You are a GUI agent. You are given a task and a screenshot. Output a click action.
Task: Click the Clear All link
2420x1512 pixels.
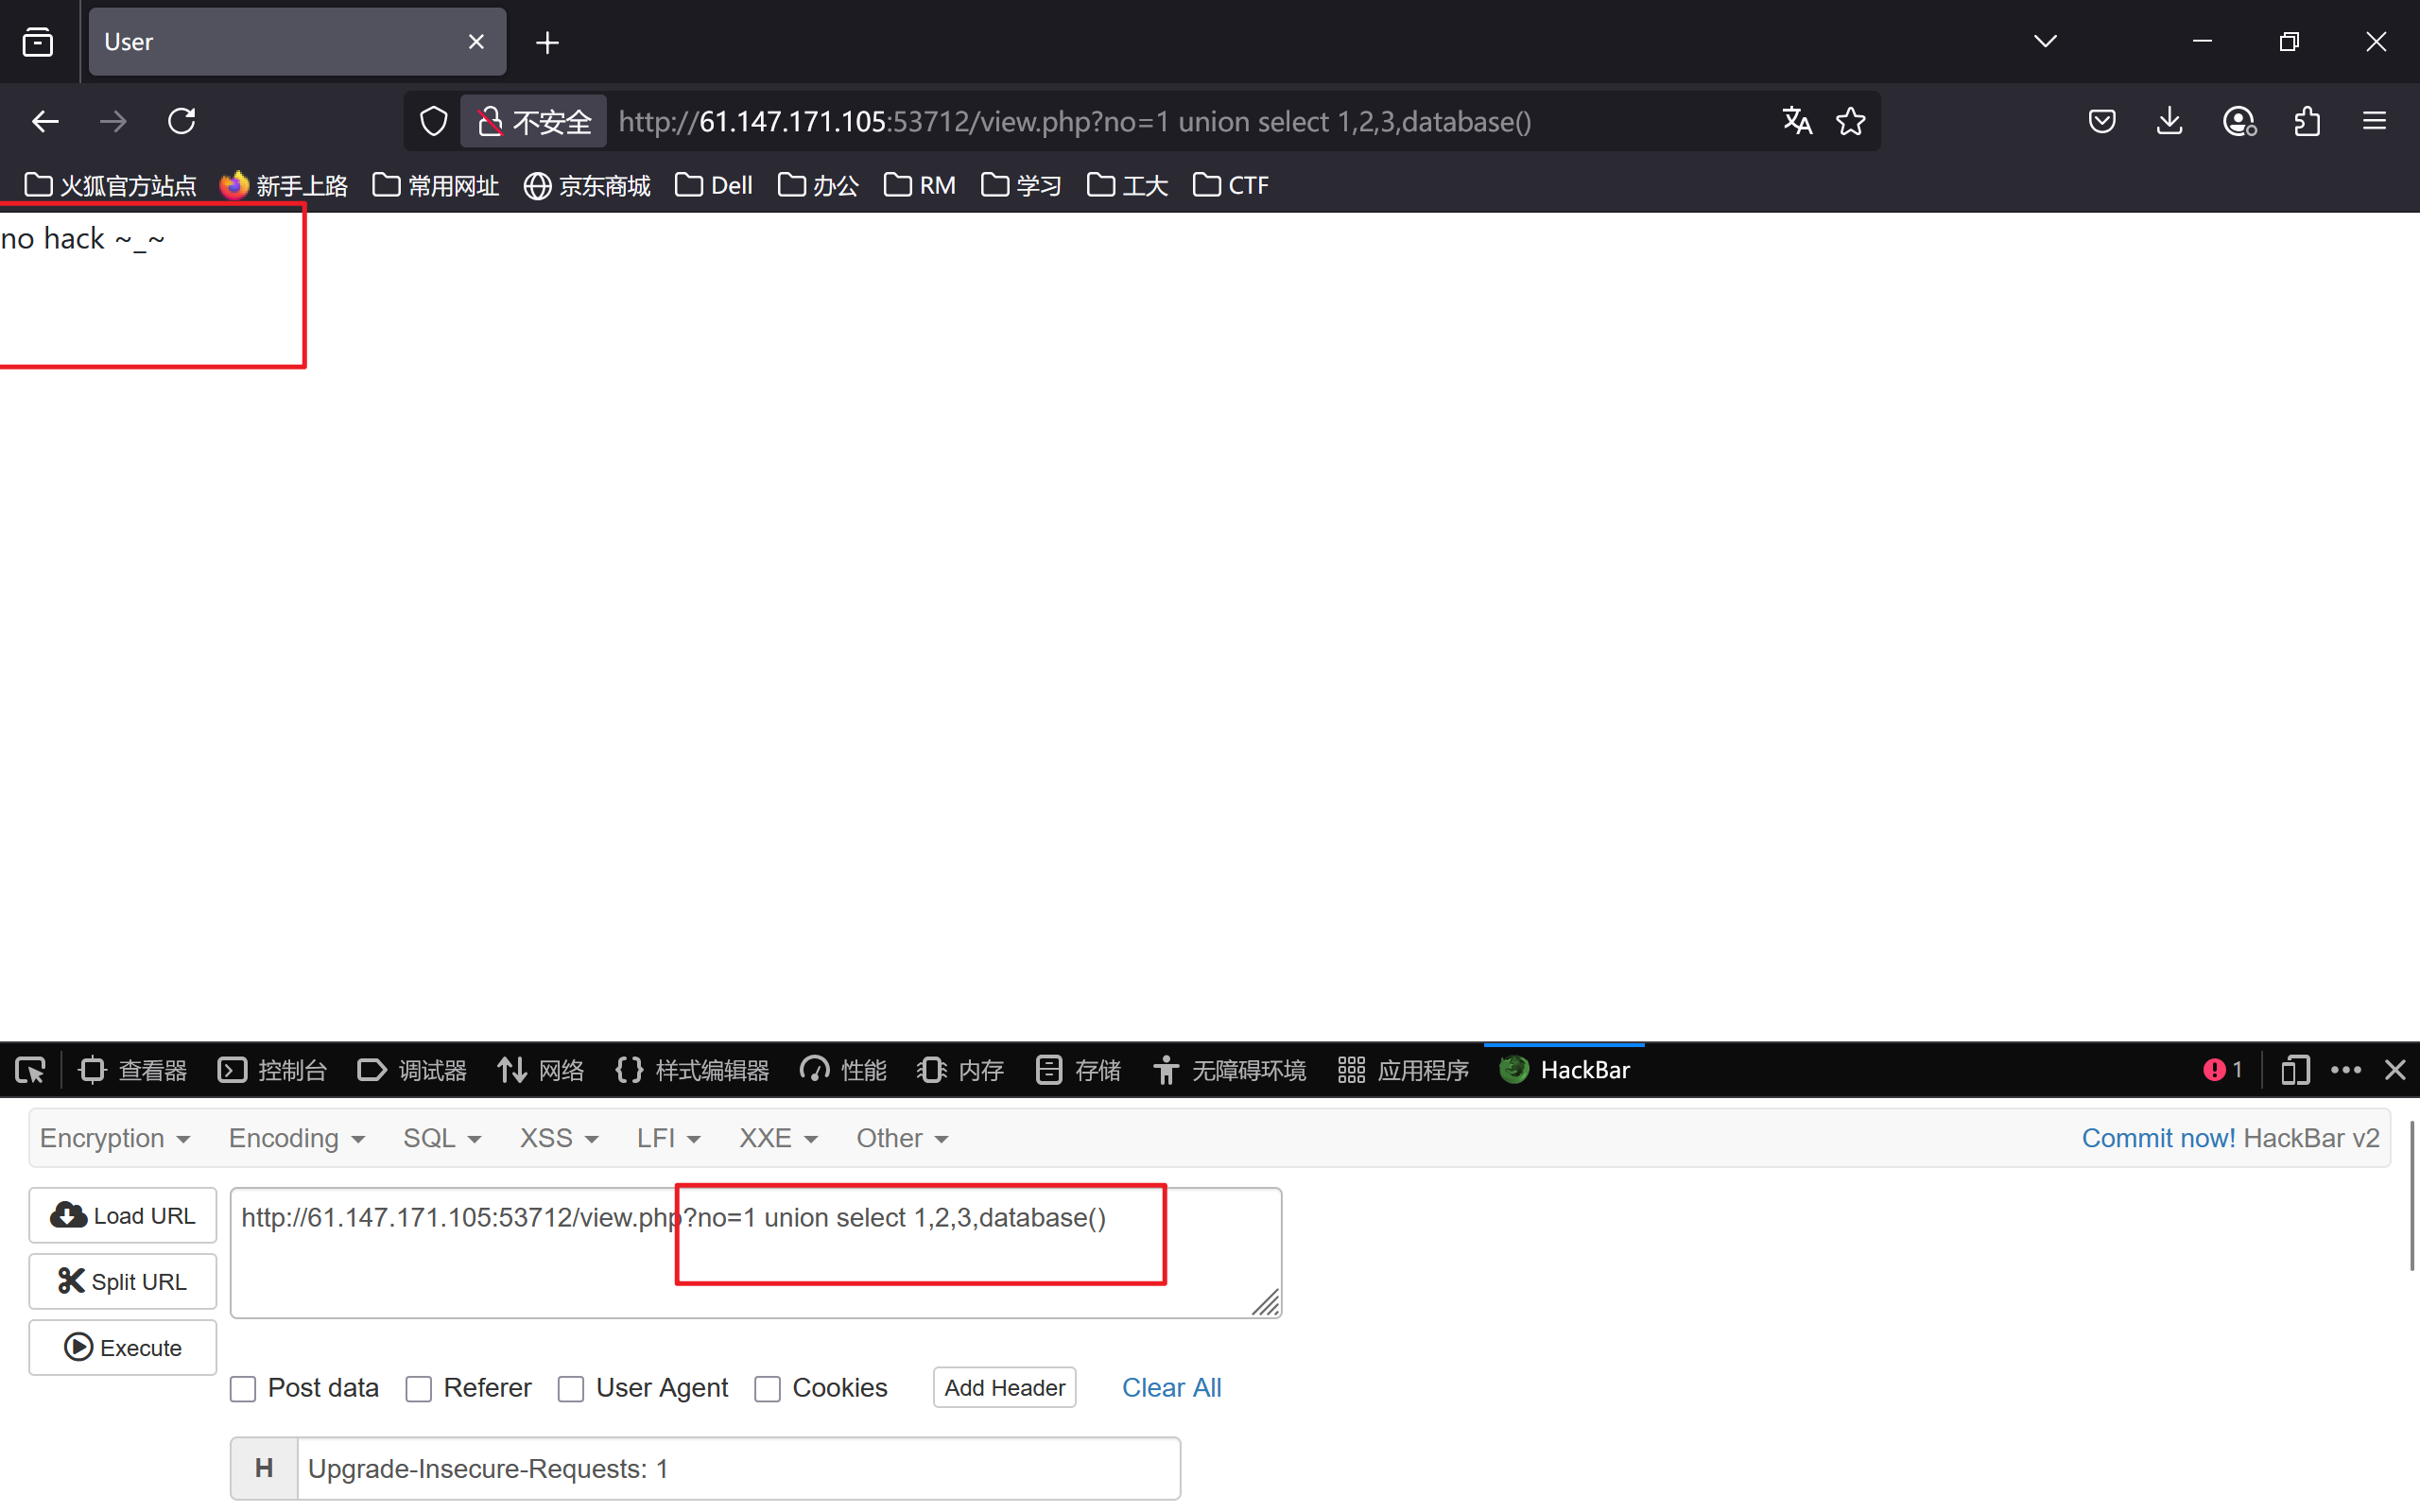tap(1171, 1388)
